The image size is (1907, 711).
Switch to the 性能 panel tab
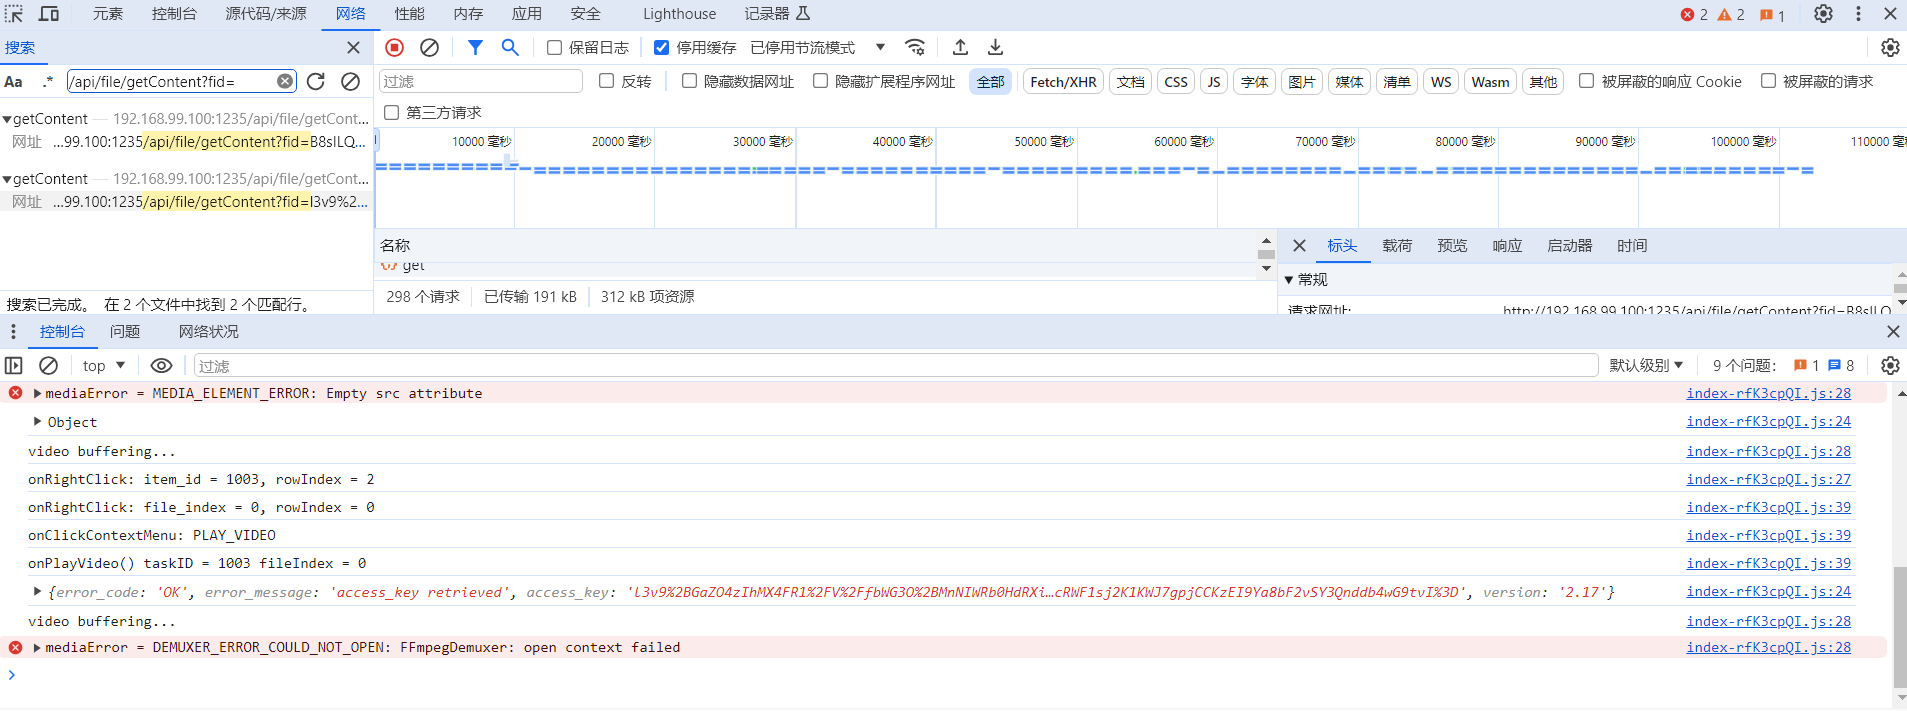409,14
